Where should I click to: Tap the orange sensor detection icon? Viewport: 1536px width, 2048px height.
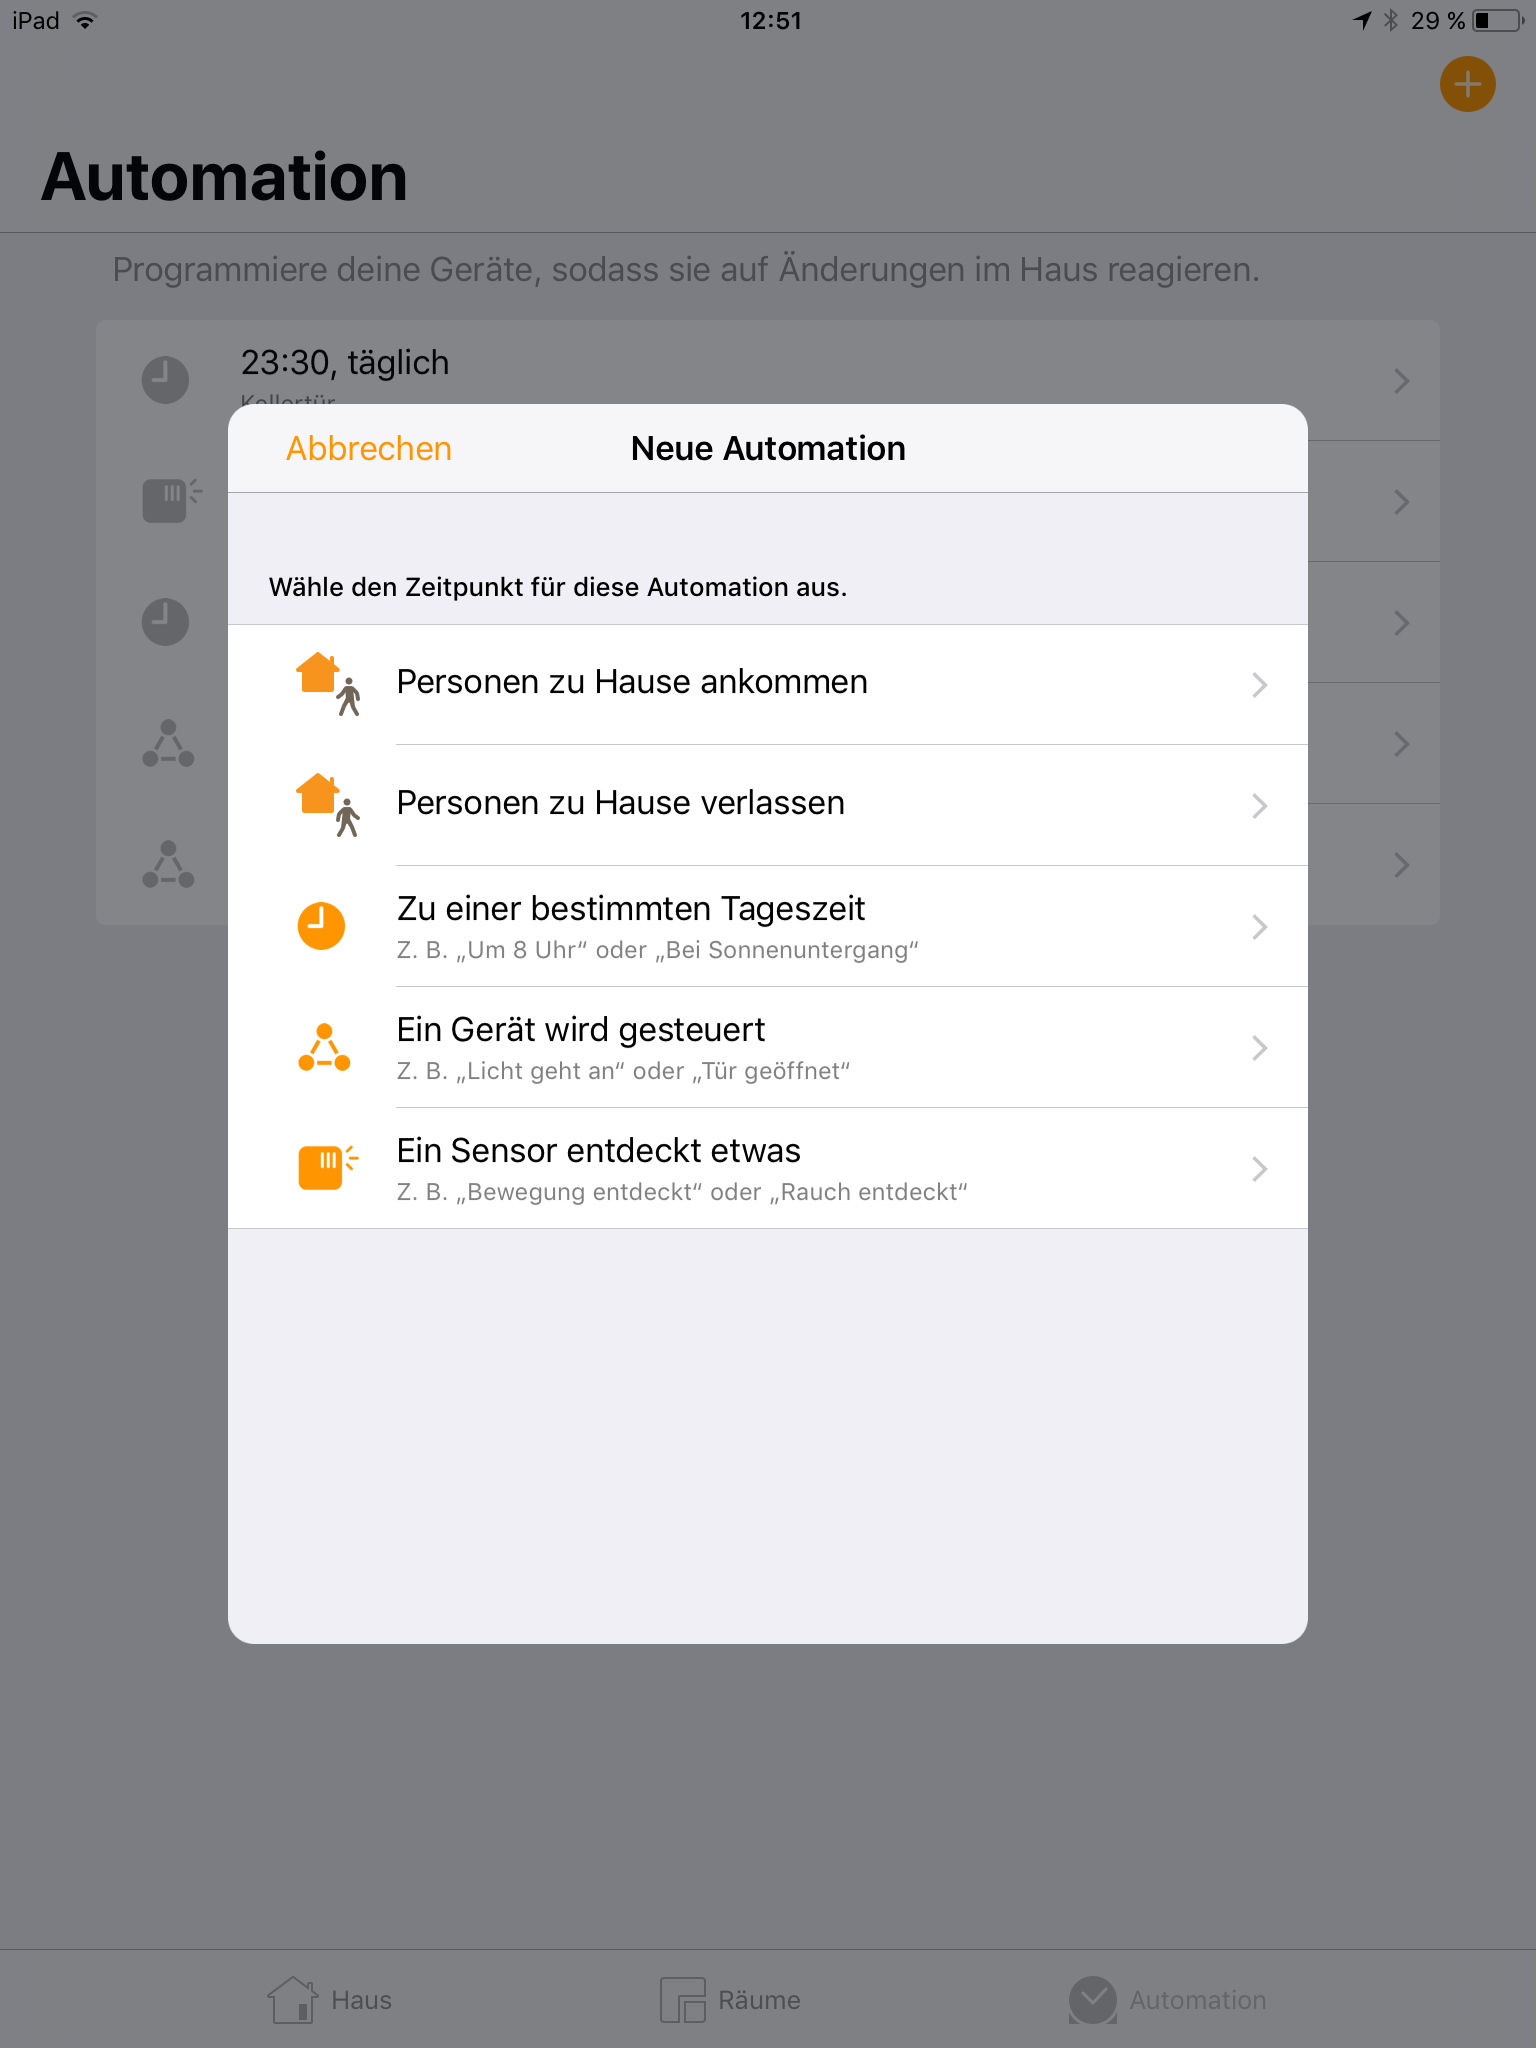click(x=328, y=1167)
